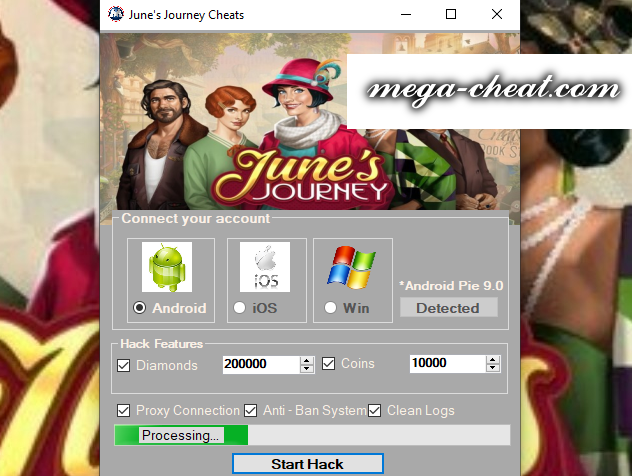Select the Android radio button
The width and height of the screenshot is (632, 476).
point(139,308)
